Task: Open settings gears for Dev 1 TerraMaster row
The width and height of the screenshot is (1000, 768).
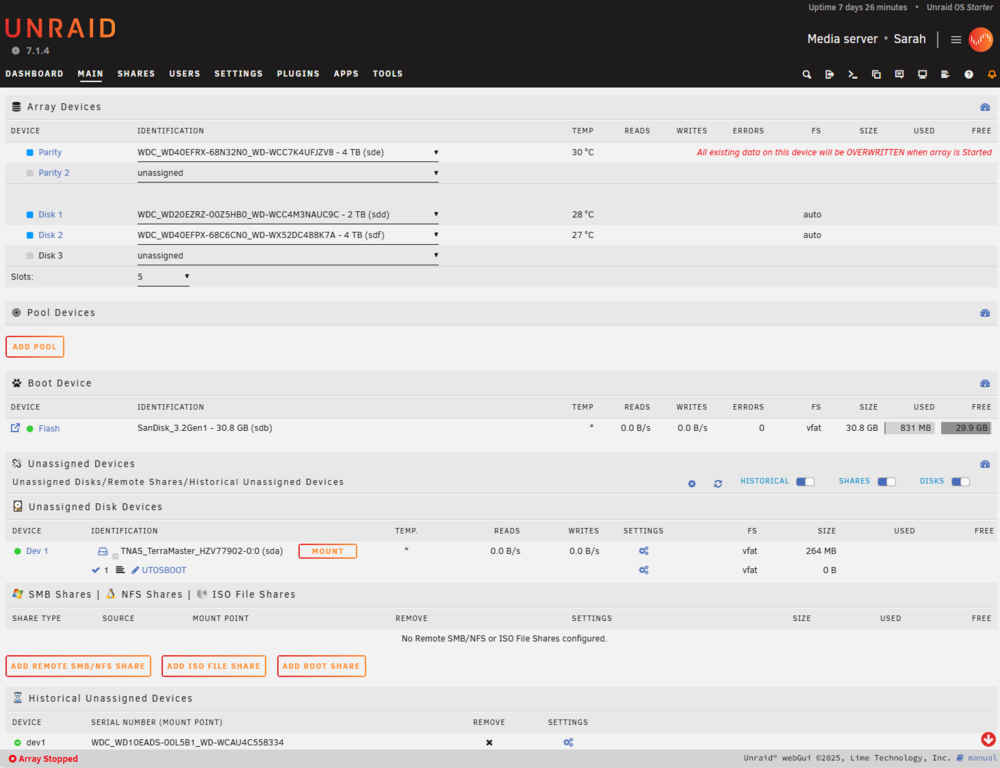Action: pos(643,551)
